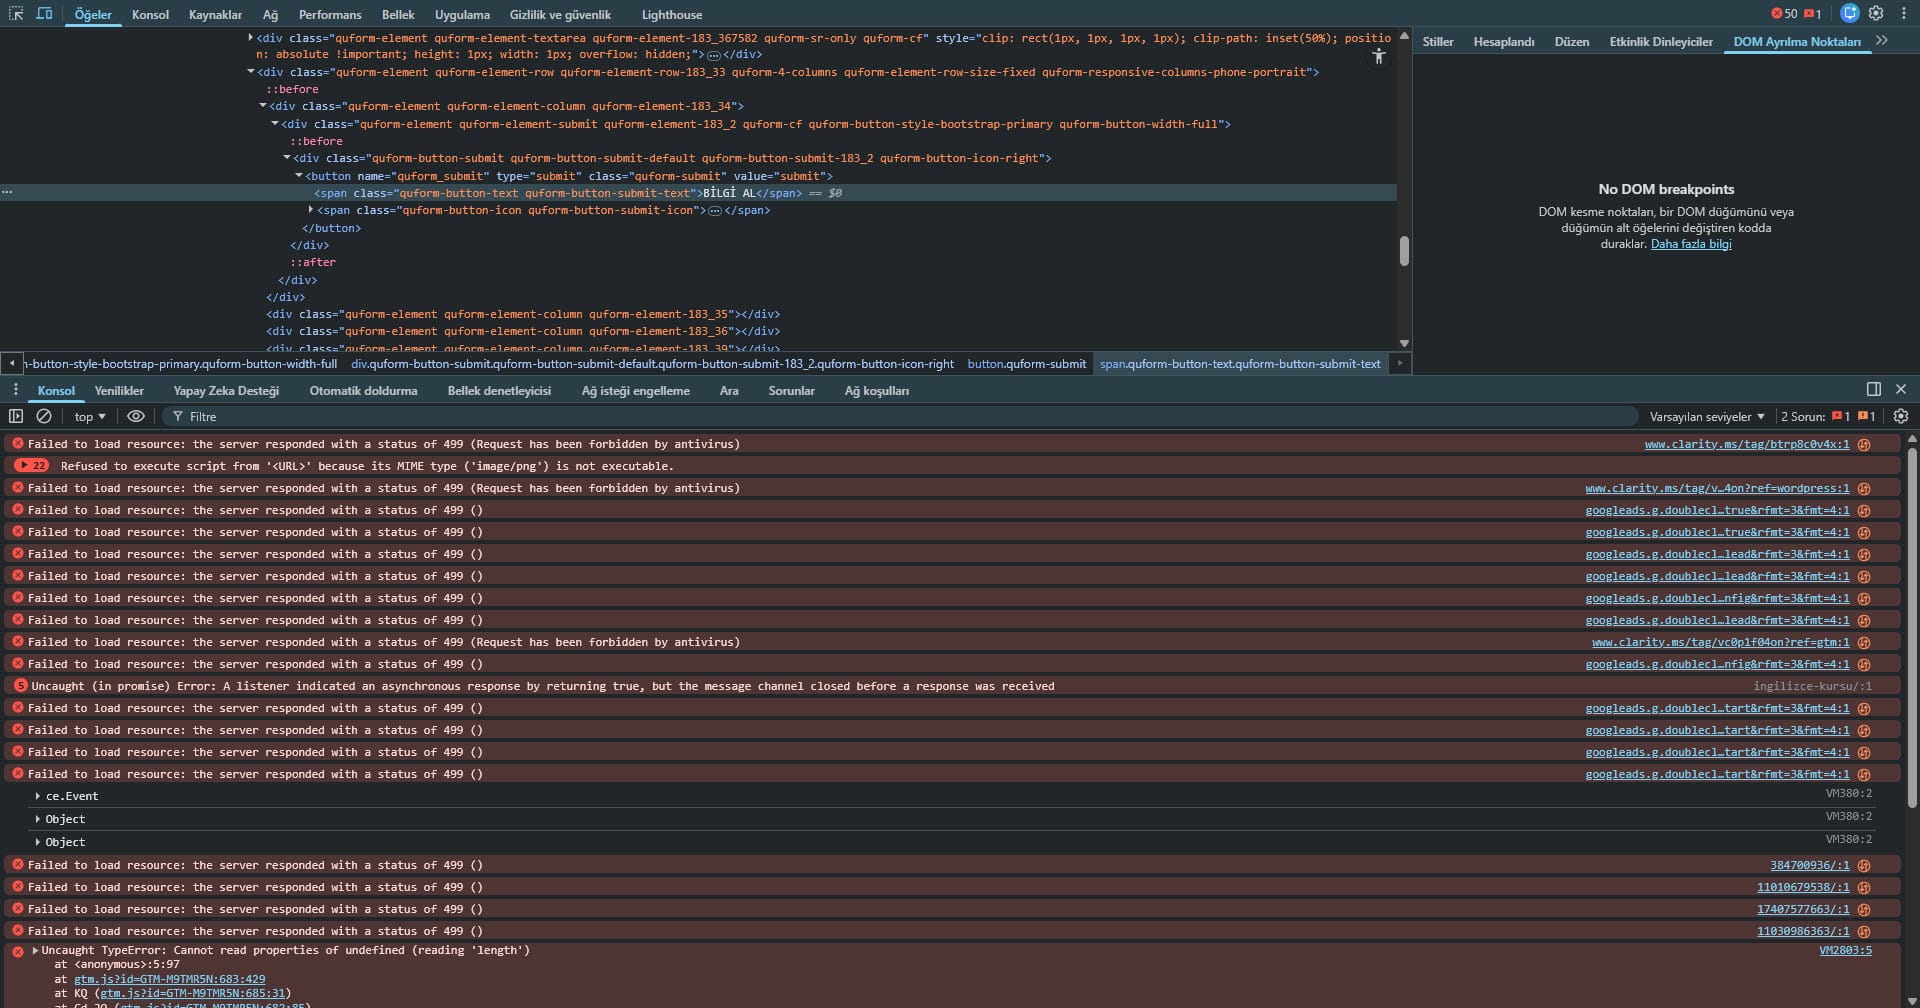Open console settings gear icon
The image size is (1920, 1008).
1901,416
